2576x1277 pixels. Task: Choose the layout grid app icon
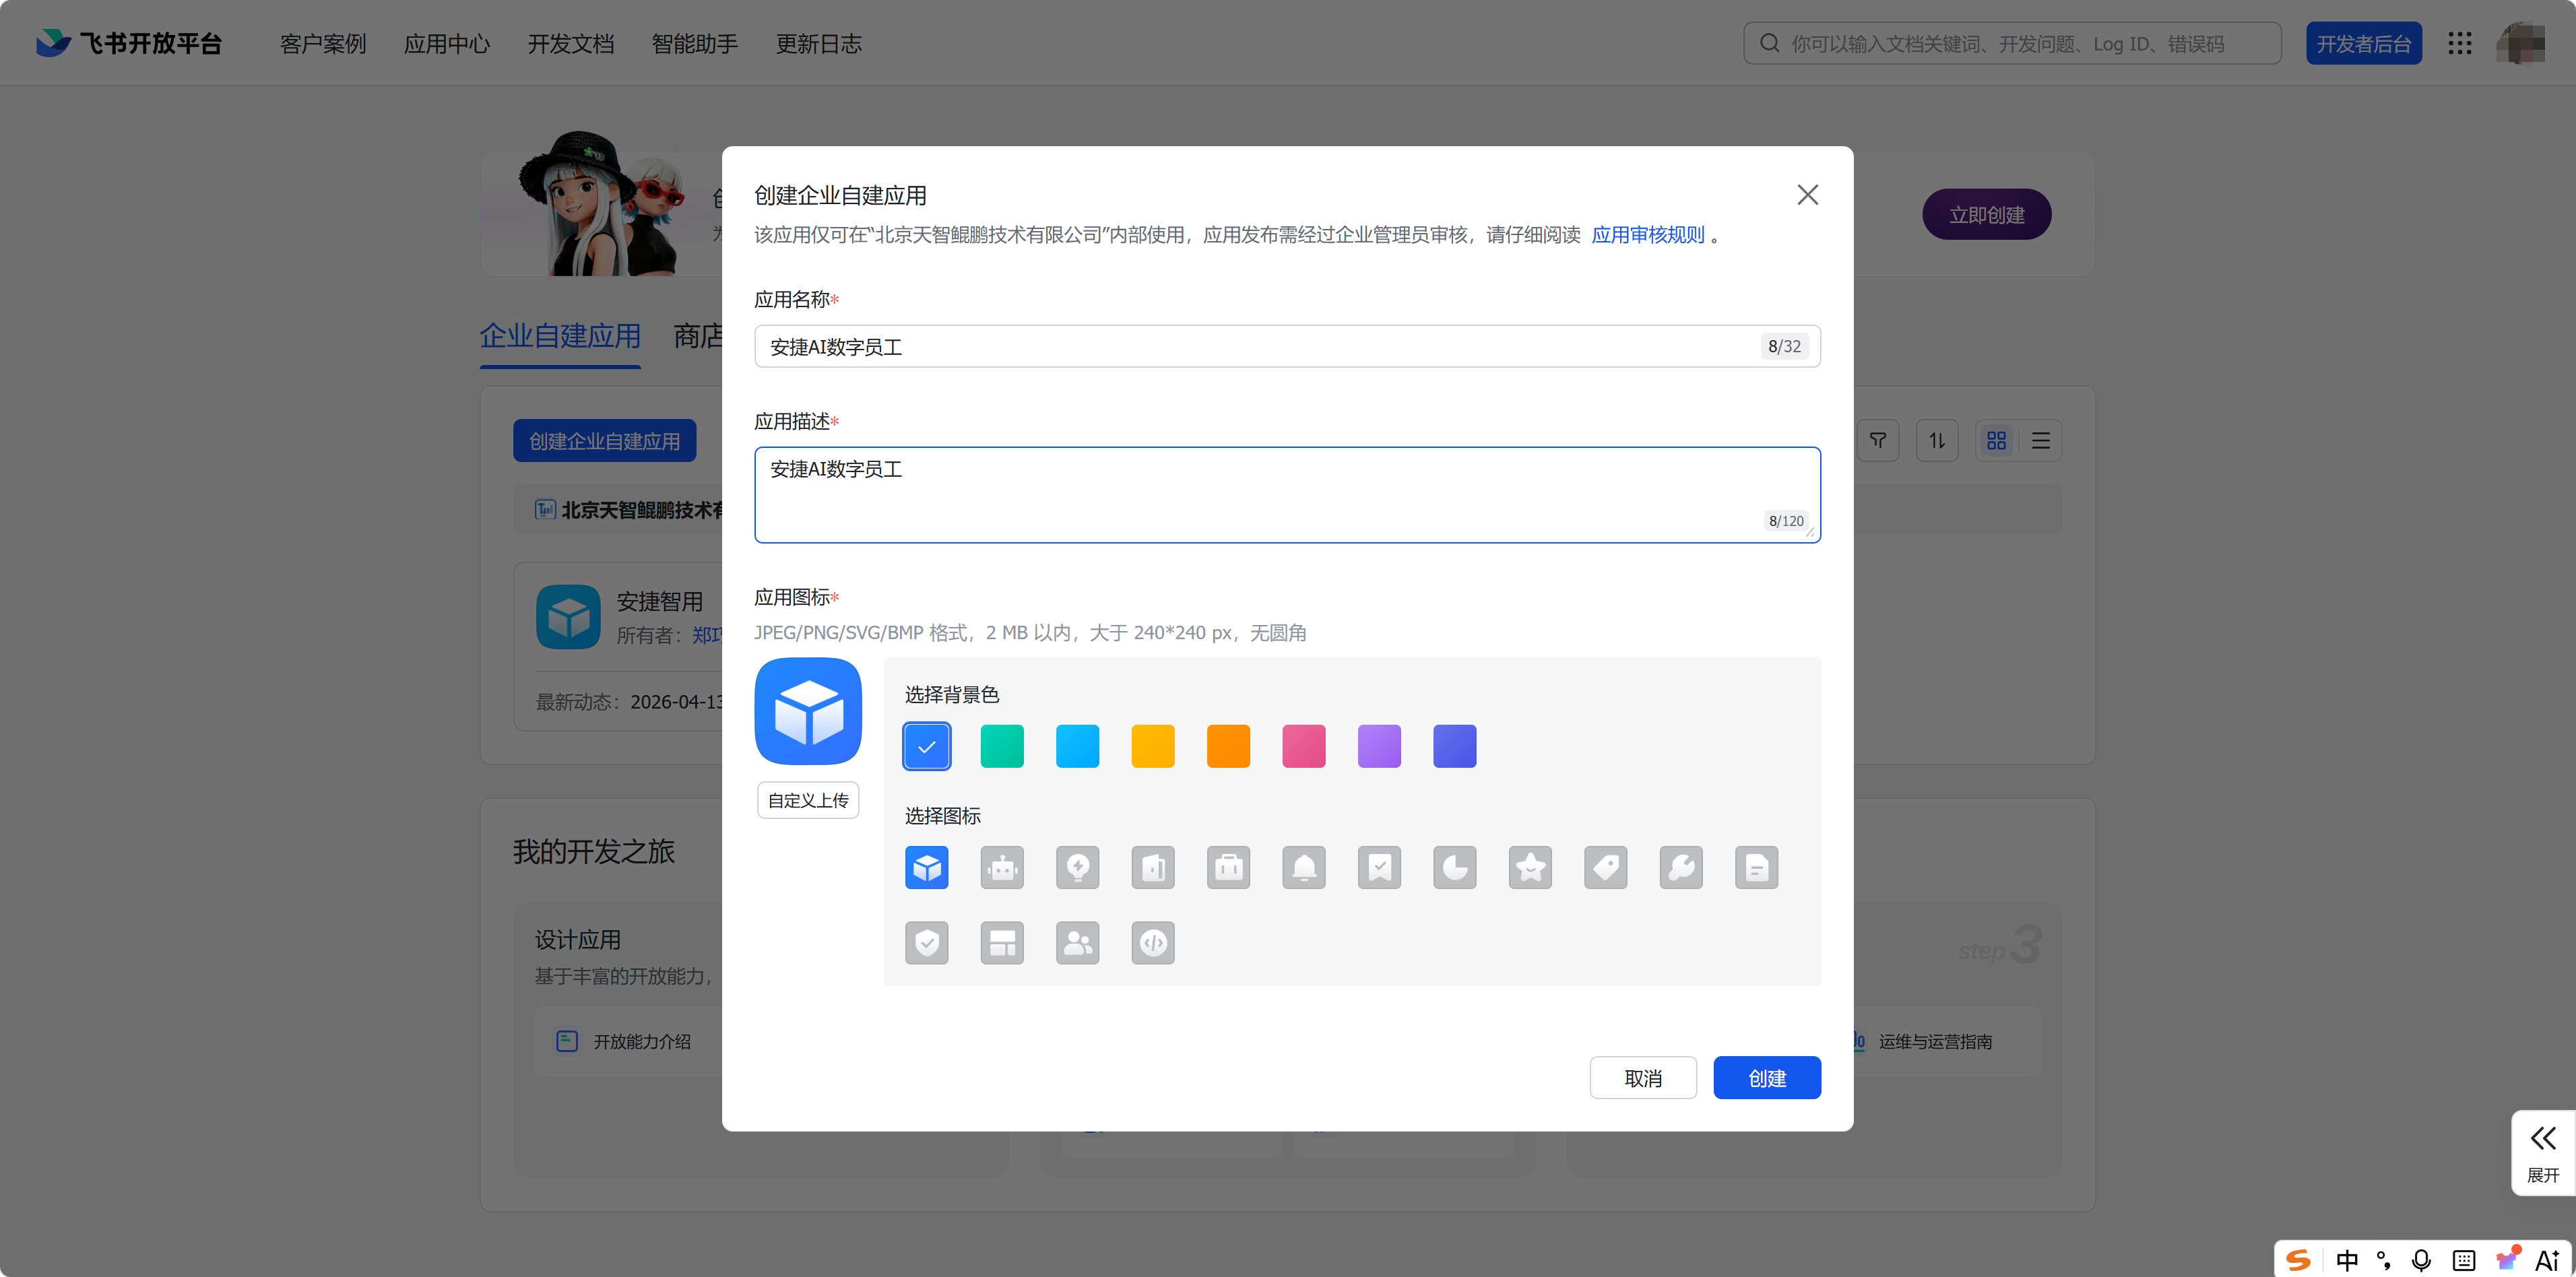coord(1002,942)
